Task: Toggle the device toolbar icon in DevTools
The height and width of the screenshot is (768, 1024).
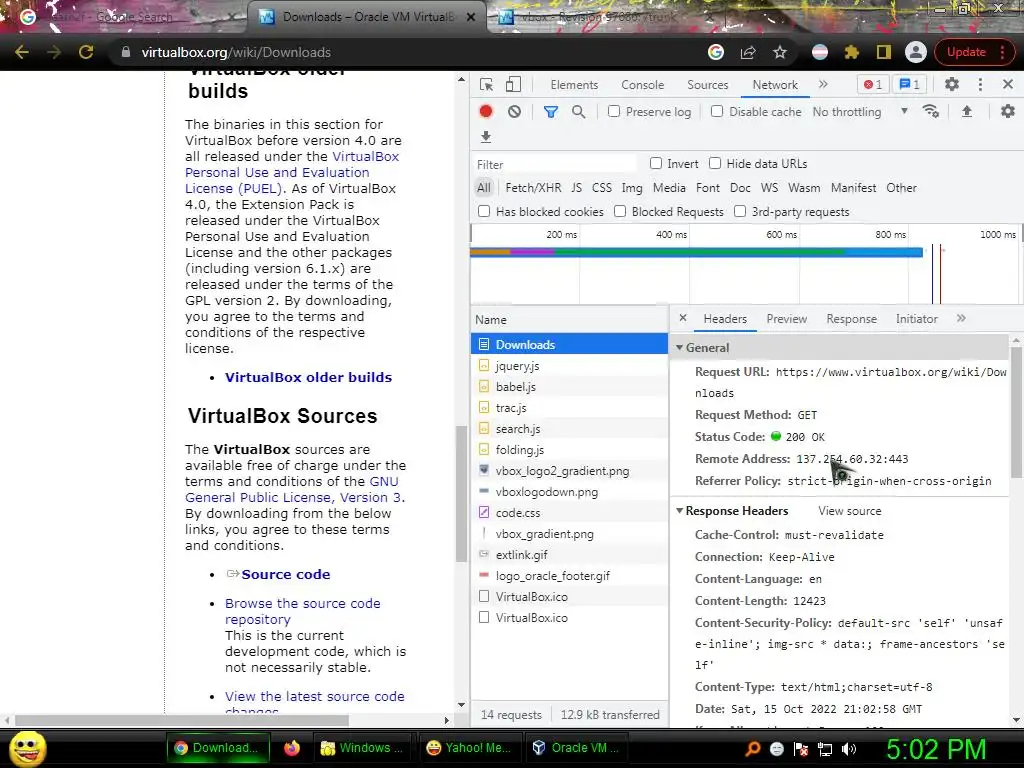Action: (x=513, y=85)
